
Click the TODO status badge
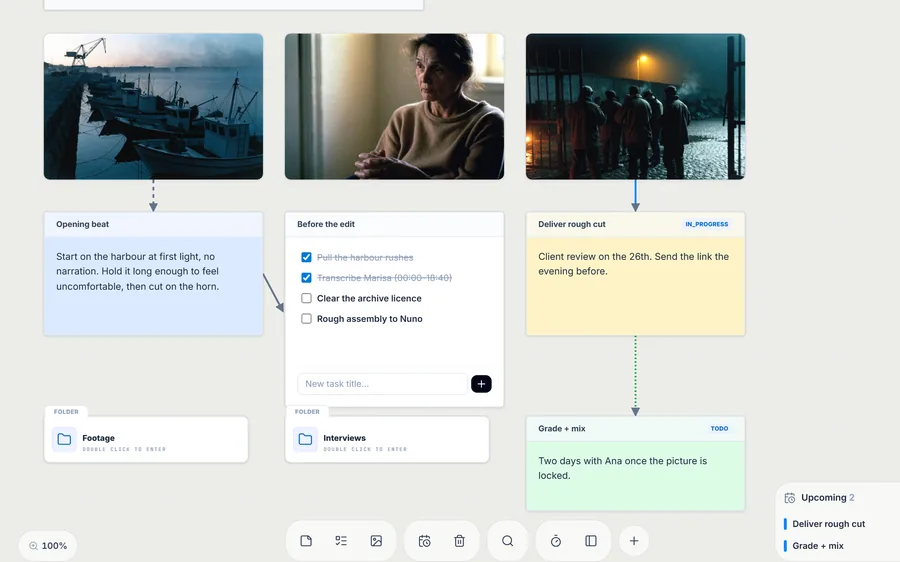pos(719,429)
